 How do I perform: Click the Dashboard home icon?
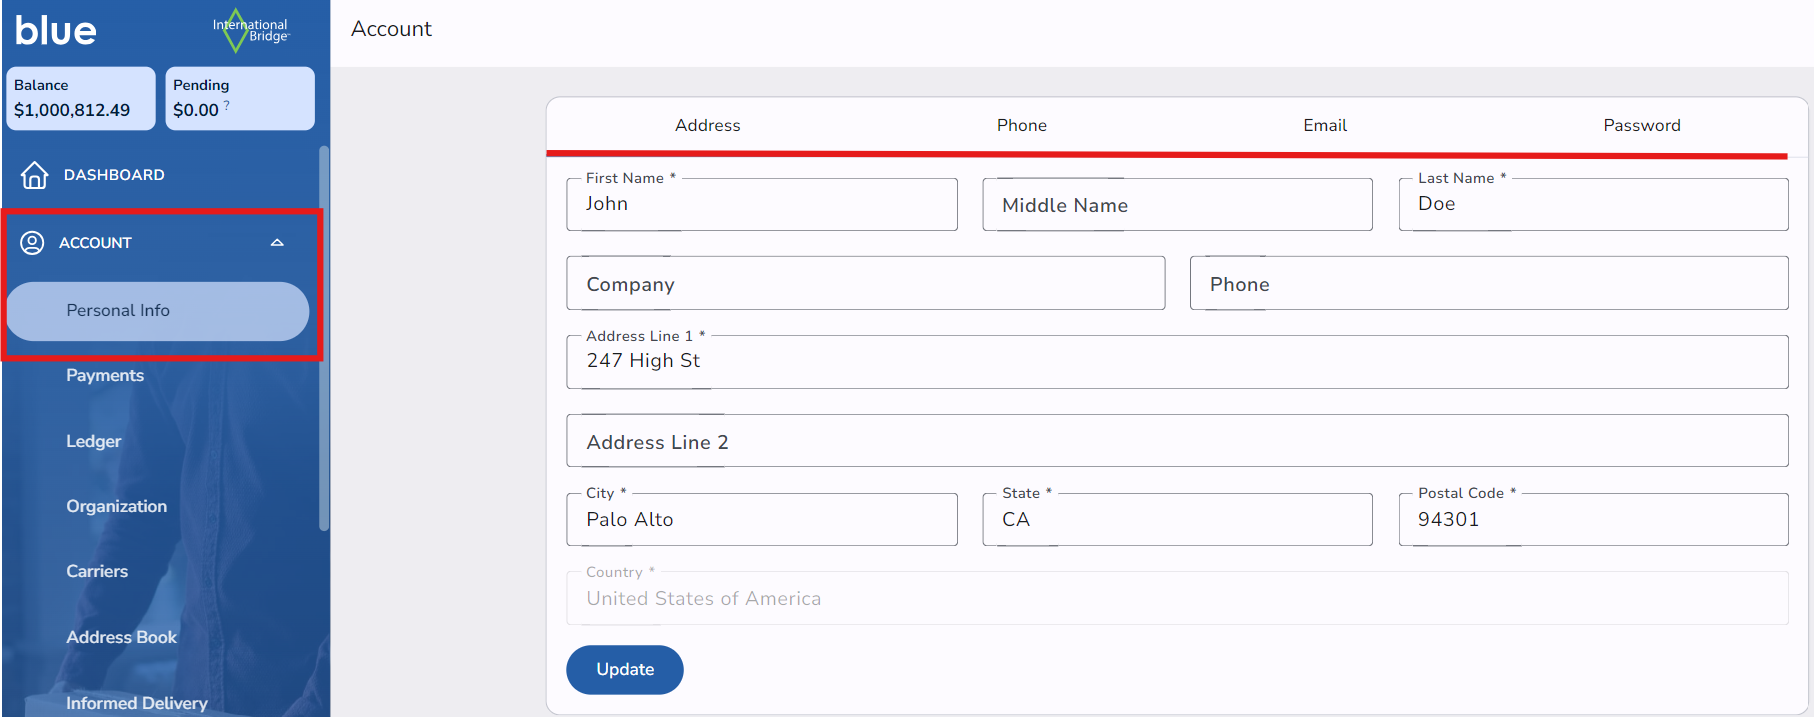click(x=35, y=175)
